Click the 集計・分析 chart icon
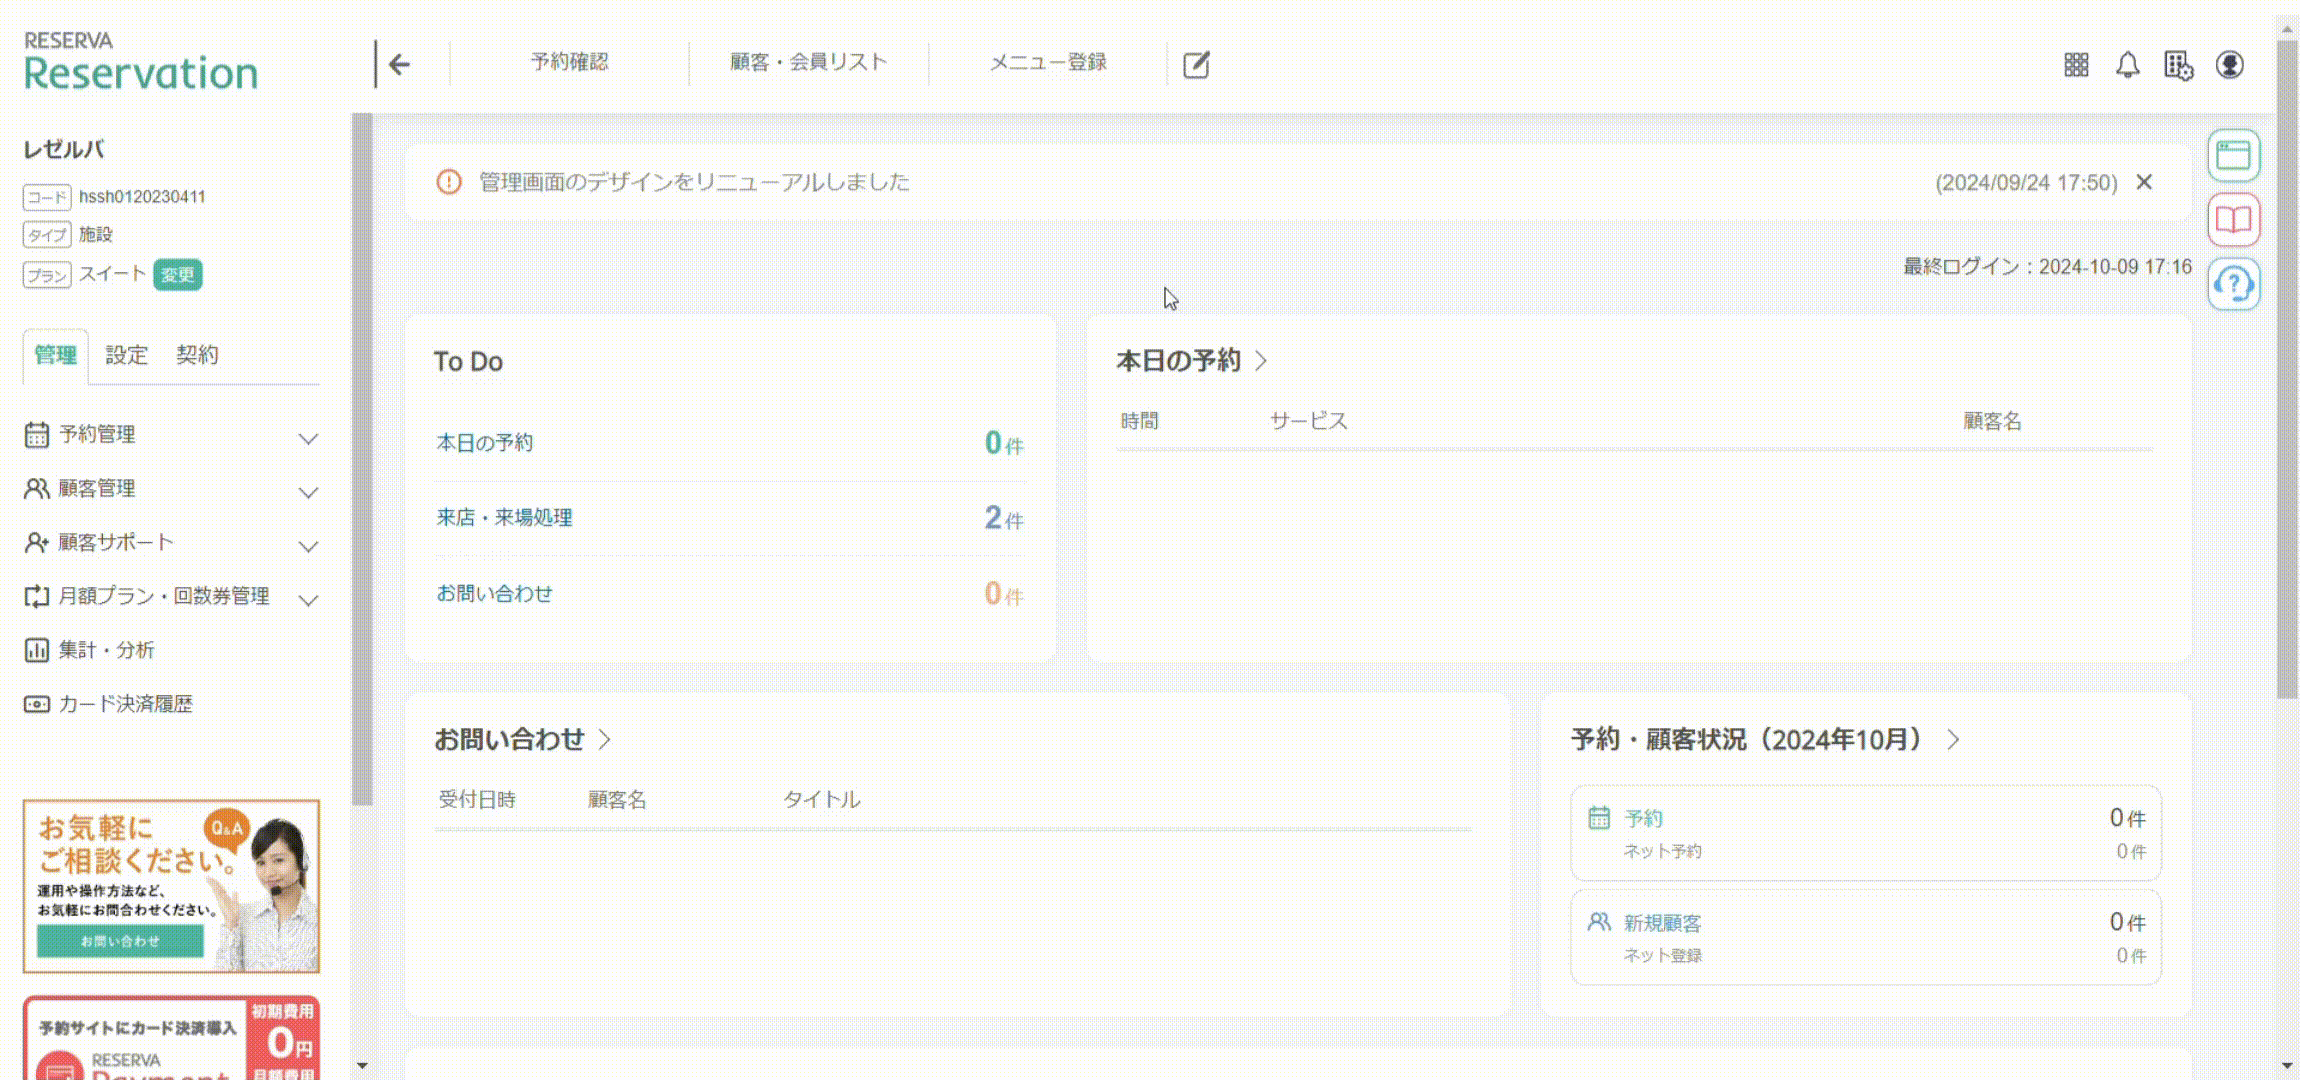The width and height of the screenshot is (2300, 1080). [x=36, y=650]
